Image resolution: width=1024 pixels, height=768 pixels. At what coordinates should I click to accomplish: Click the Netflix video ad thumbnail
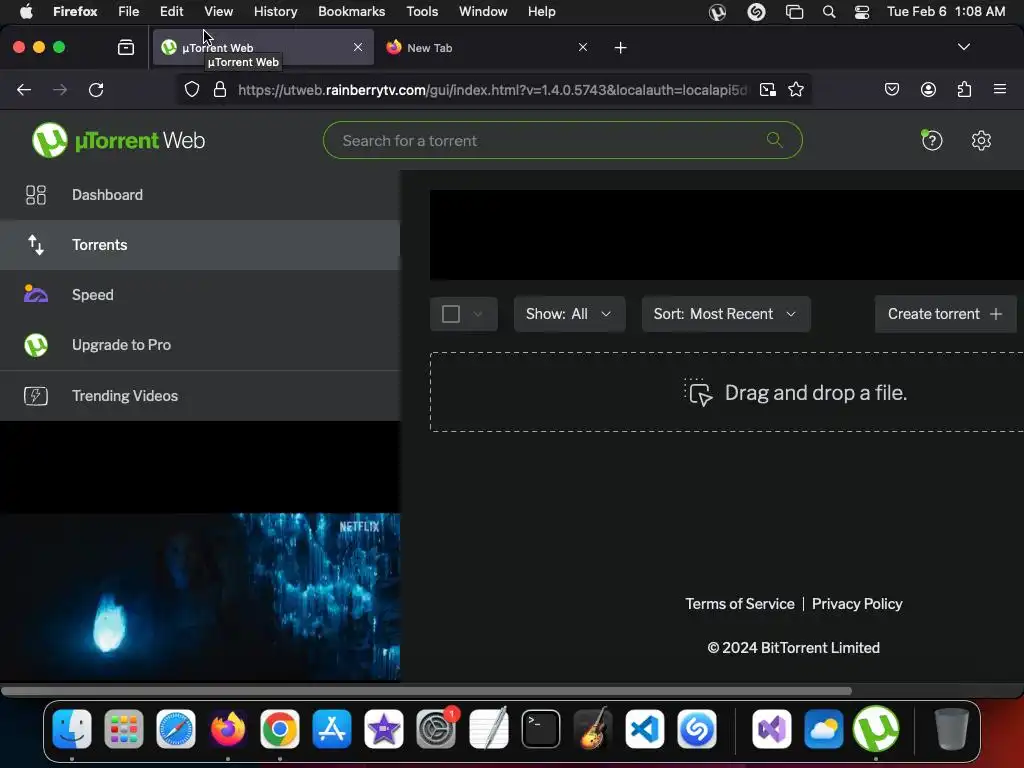tap(200, 596)
